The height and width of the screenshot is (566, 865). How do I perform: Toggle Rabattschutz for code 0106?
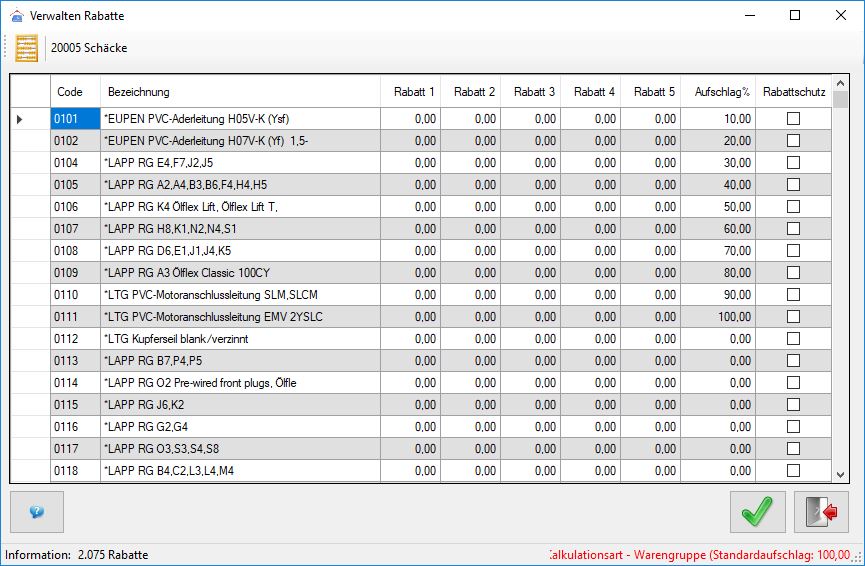[x=793, y=207]
